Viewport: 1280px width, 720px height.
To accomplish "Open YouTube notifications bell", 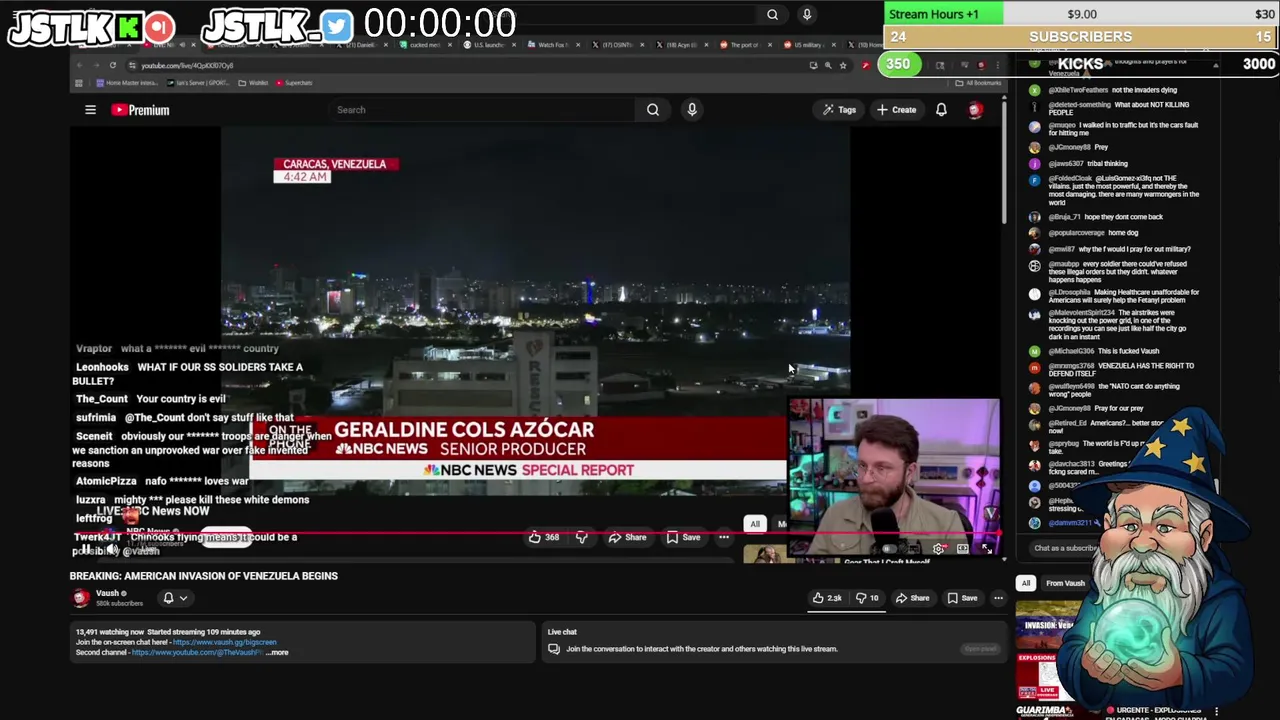I will [941, 110].
